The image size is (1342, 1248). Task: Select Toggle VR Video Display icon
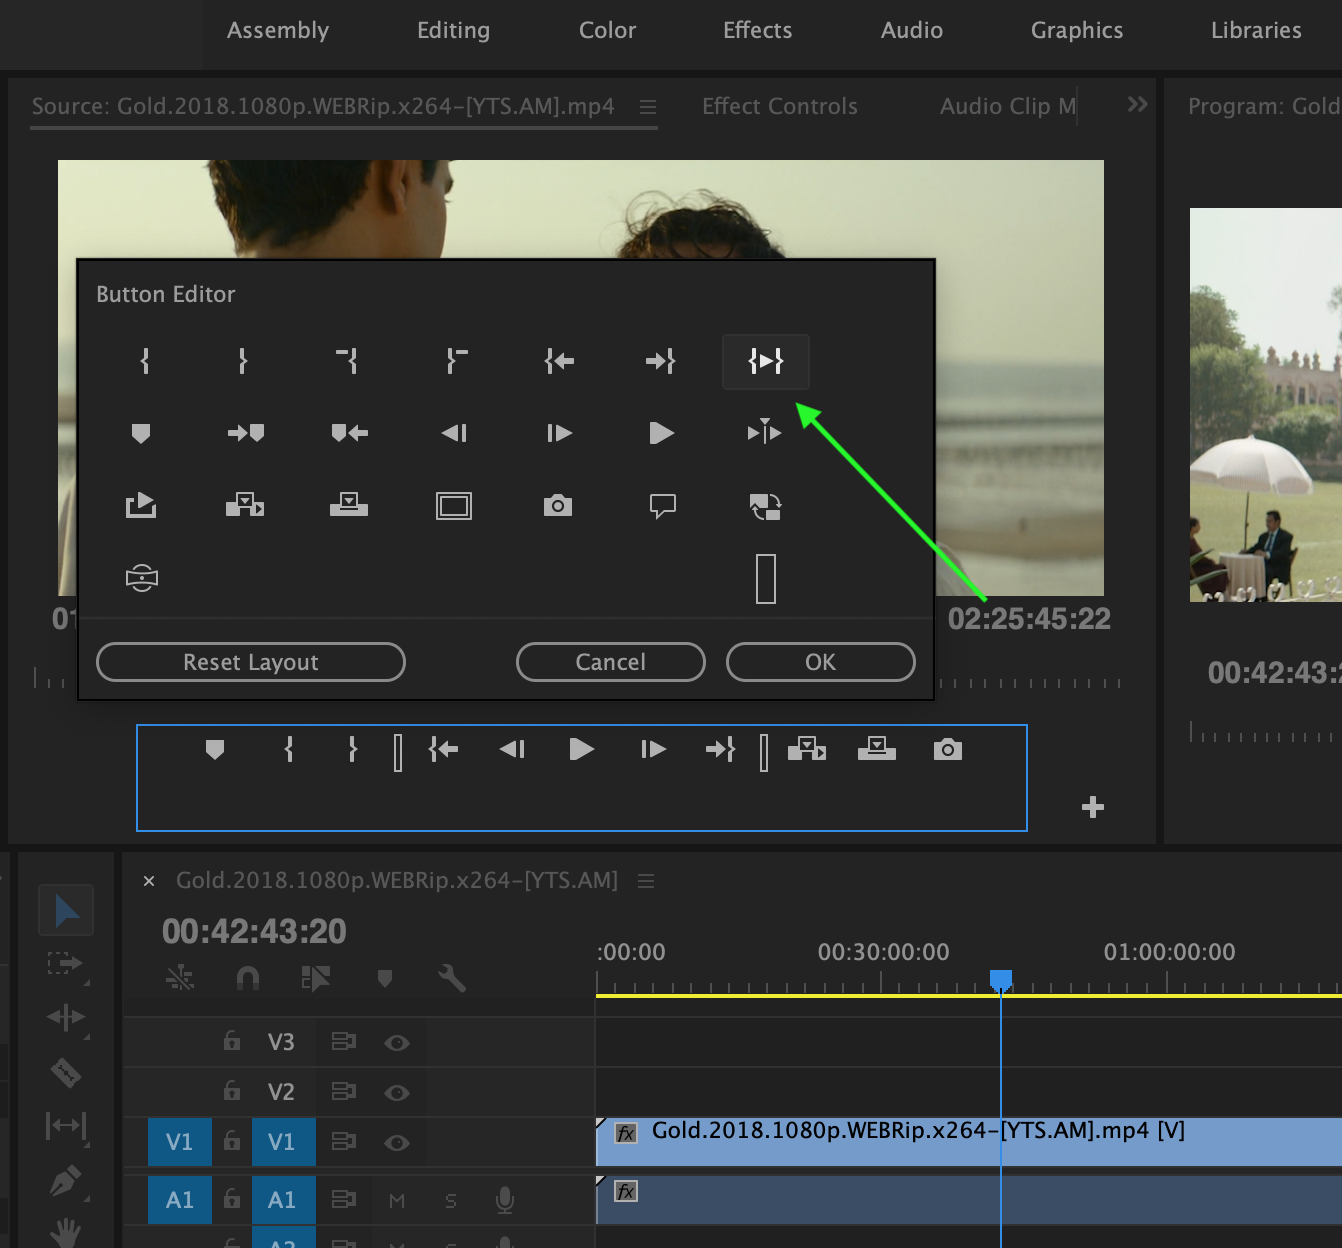pyautogui.click(x=142, y=578)
